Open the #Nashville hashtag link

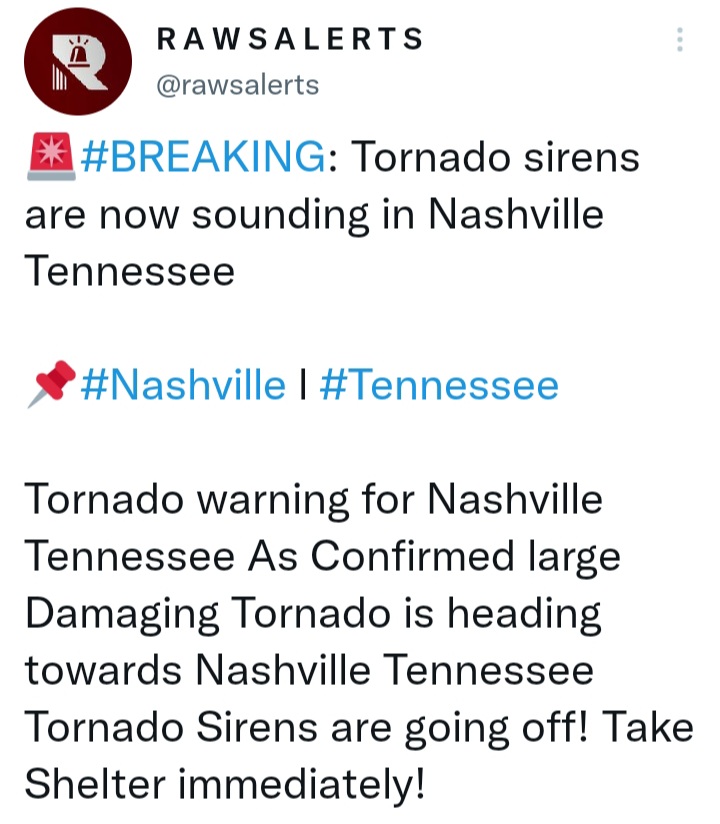[183, 385]
